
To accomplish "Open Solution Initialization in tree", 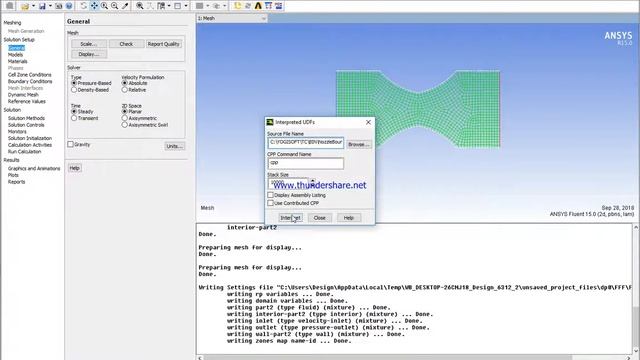I will (x=30, y=138).
